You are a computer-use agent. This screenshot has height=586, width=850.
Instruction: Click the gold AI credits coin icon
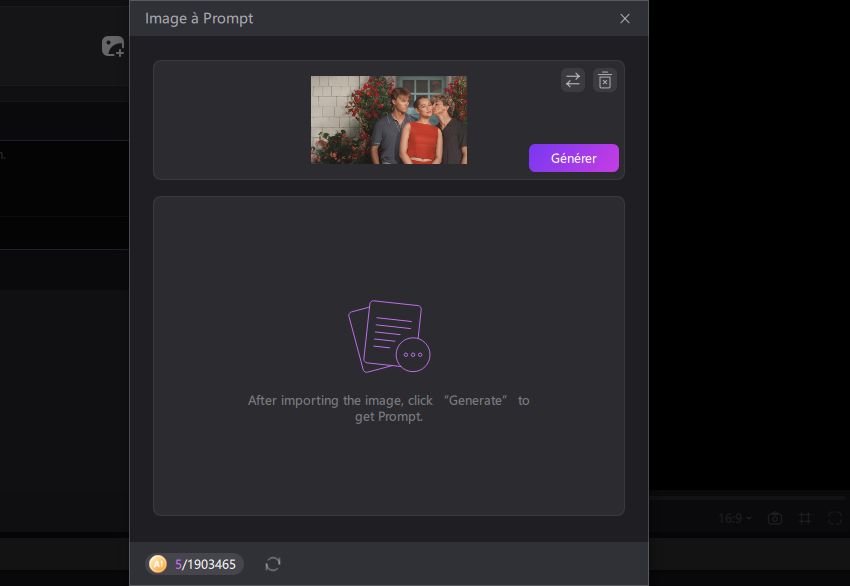158,564
